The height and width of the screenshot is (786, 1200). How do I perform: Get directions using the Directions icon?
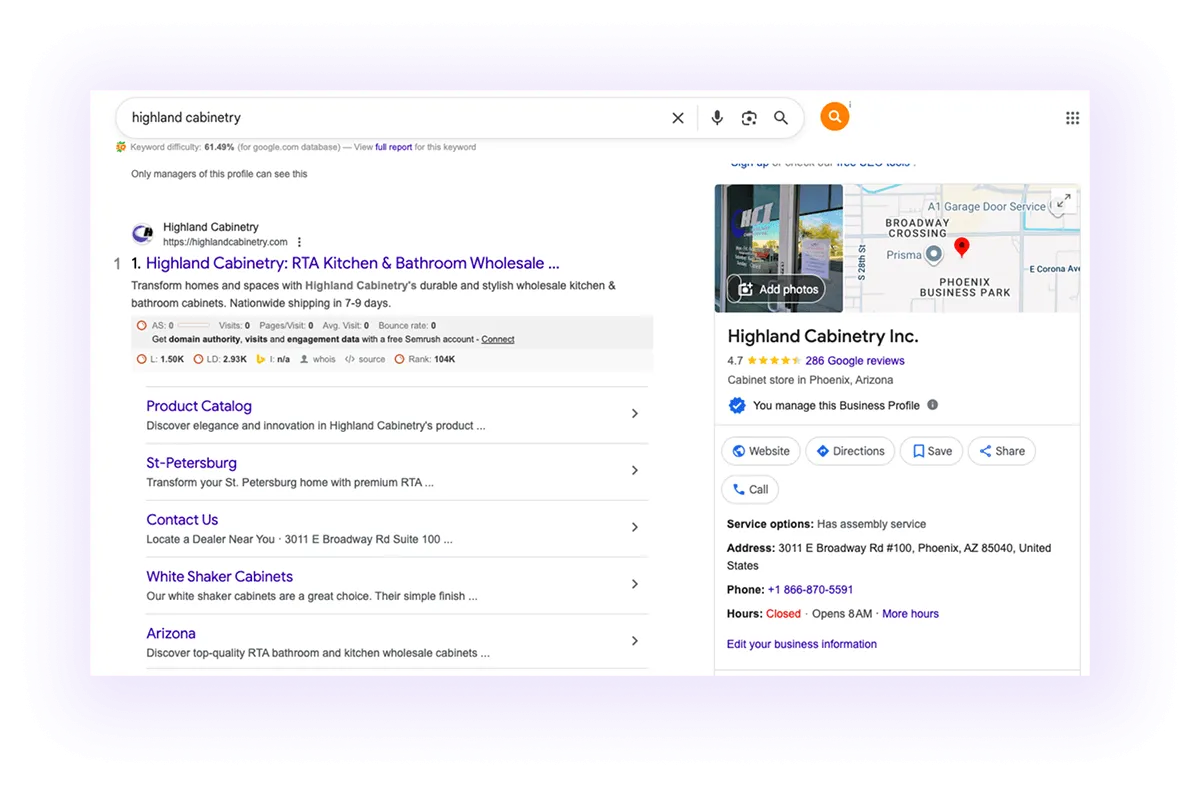point(849,451)
